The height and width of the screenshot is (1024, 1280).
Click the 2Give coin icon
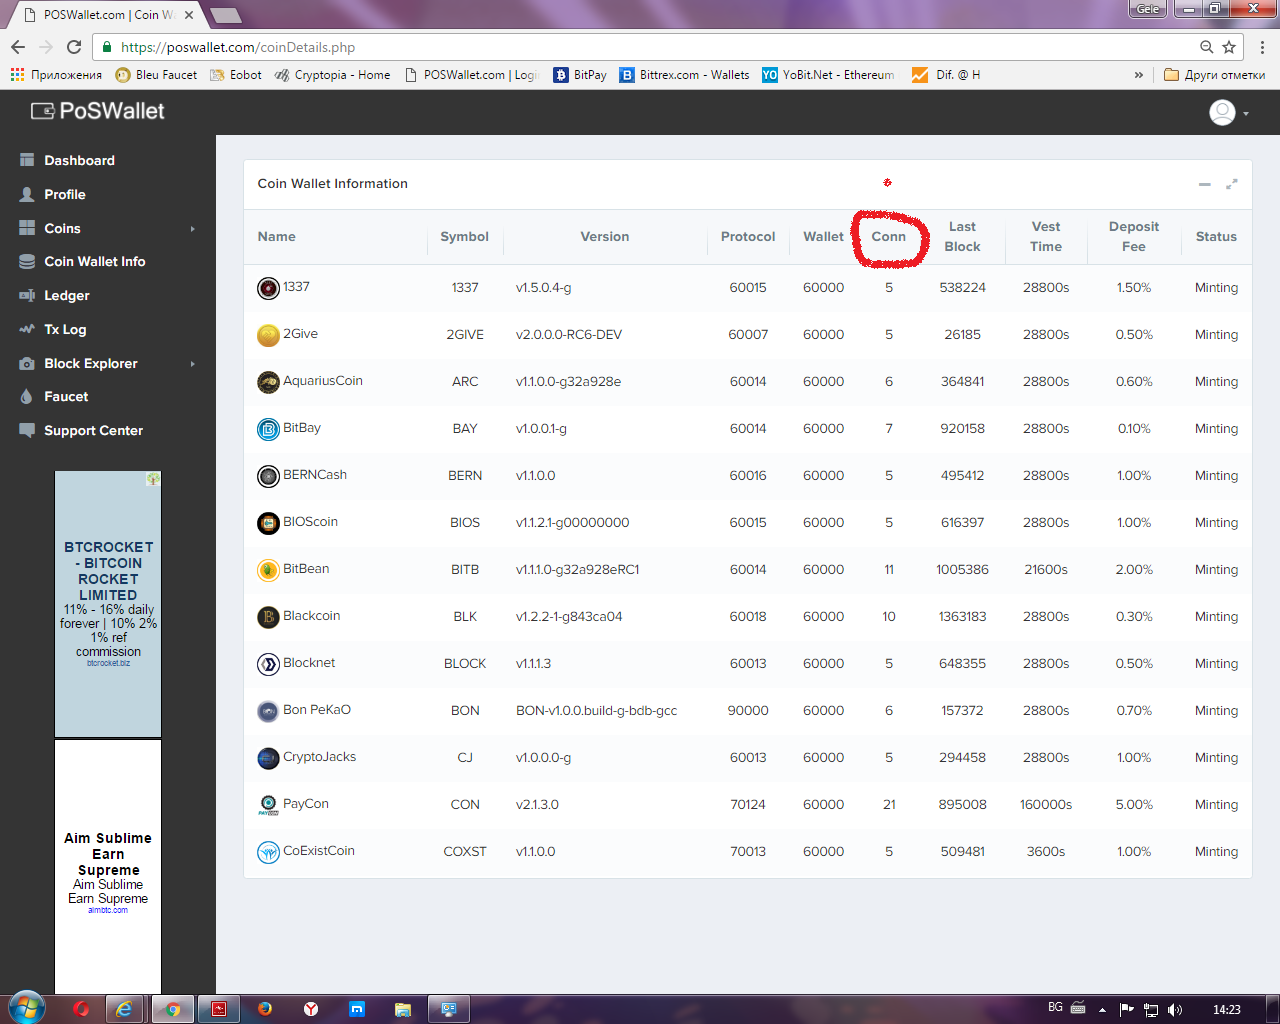[268, 335]
